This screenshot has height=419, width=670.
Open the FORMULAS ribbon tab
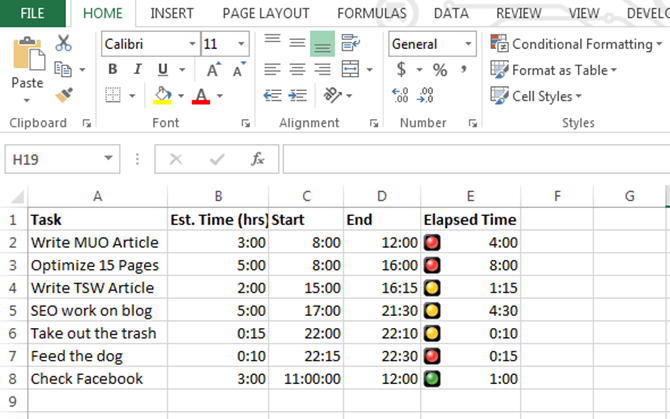(371, 13)
